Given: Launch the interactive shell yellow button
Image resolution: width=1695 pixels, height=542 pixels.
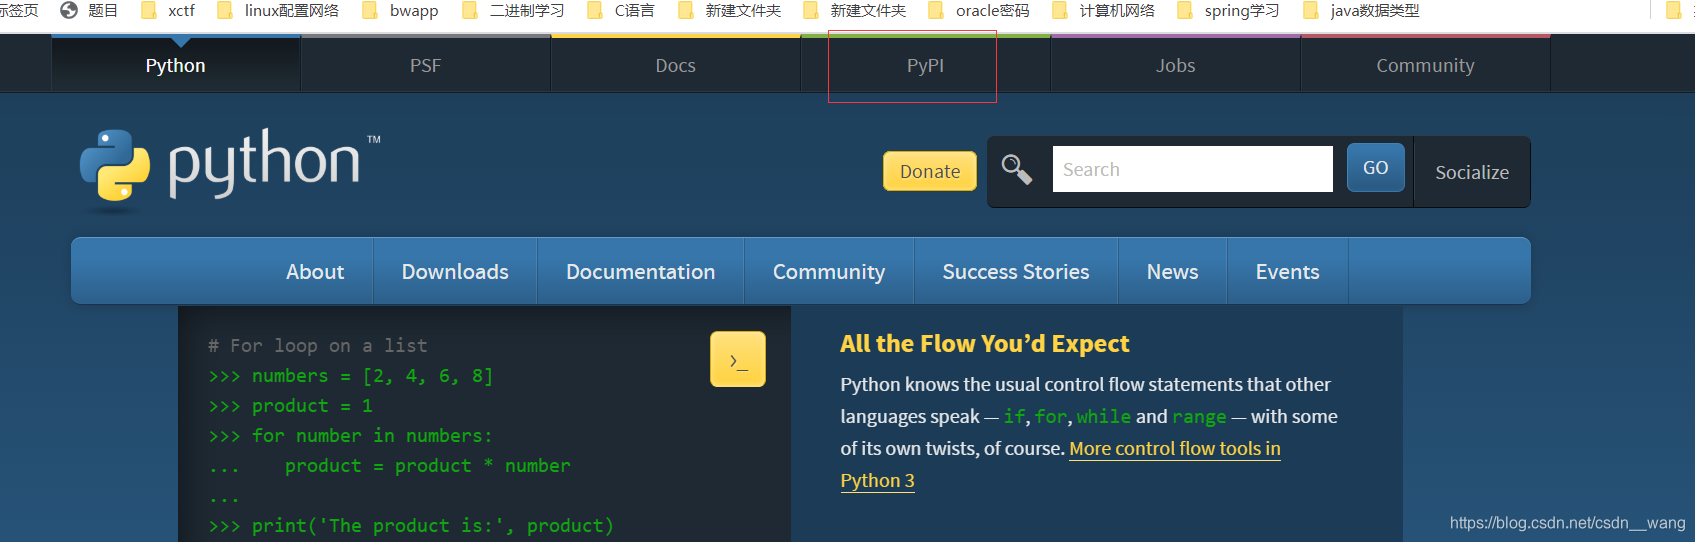Looking at the screenshot, I should pyautogui.click(x=738, y=359).
